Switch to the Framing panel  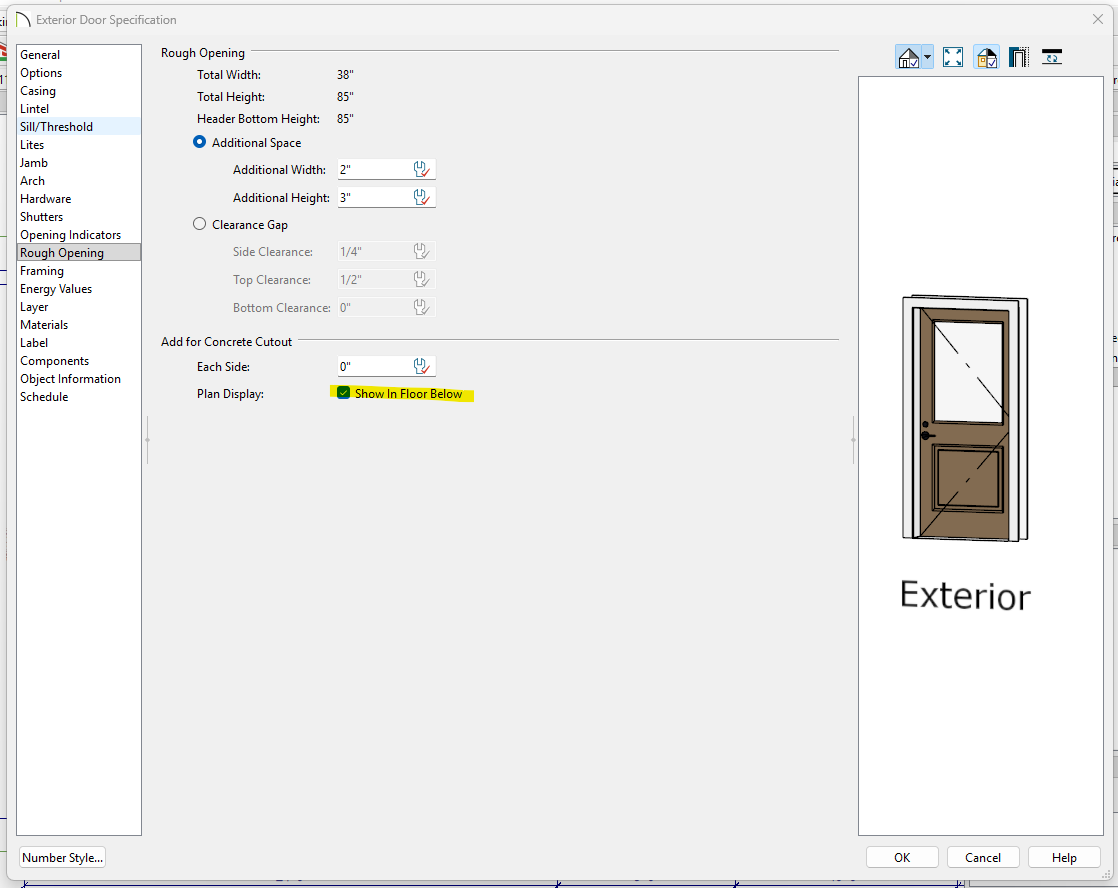pos(42,271)
